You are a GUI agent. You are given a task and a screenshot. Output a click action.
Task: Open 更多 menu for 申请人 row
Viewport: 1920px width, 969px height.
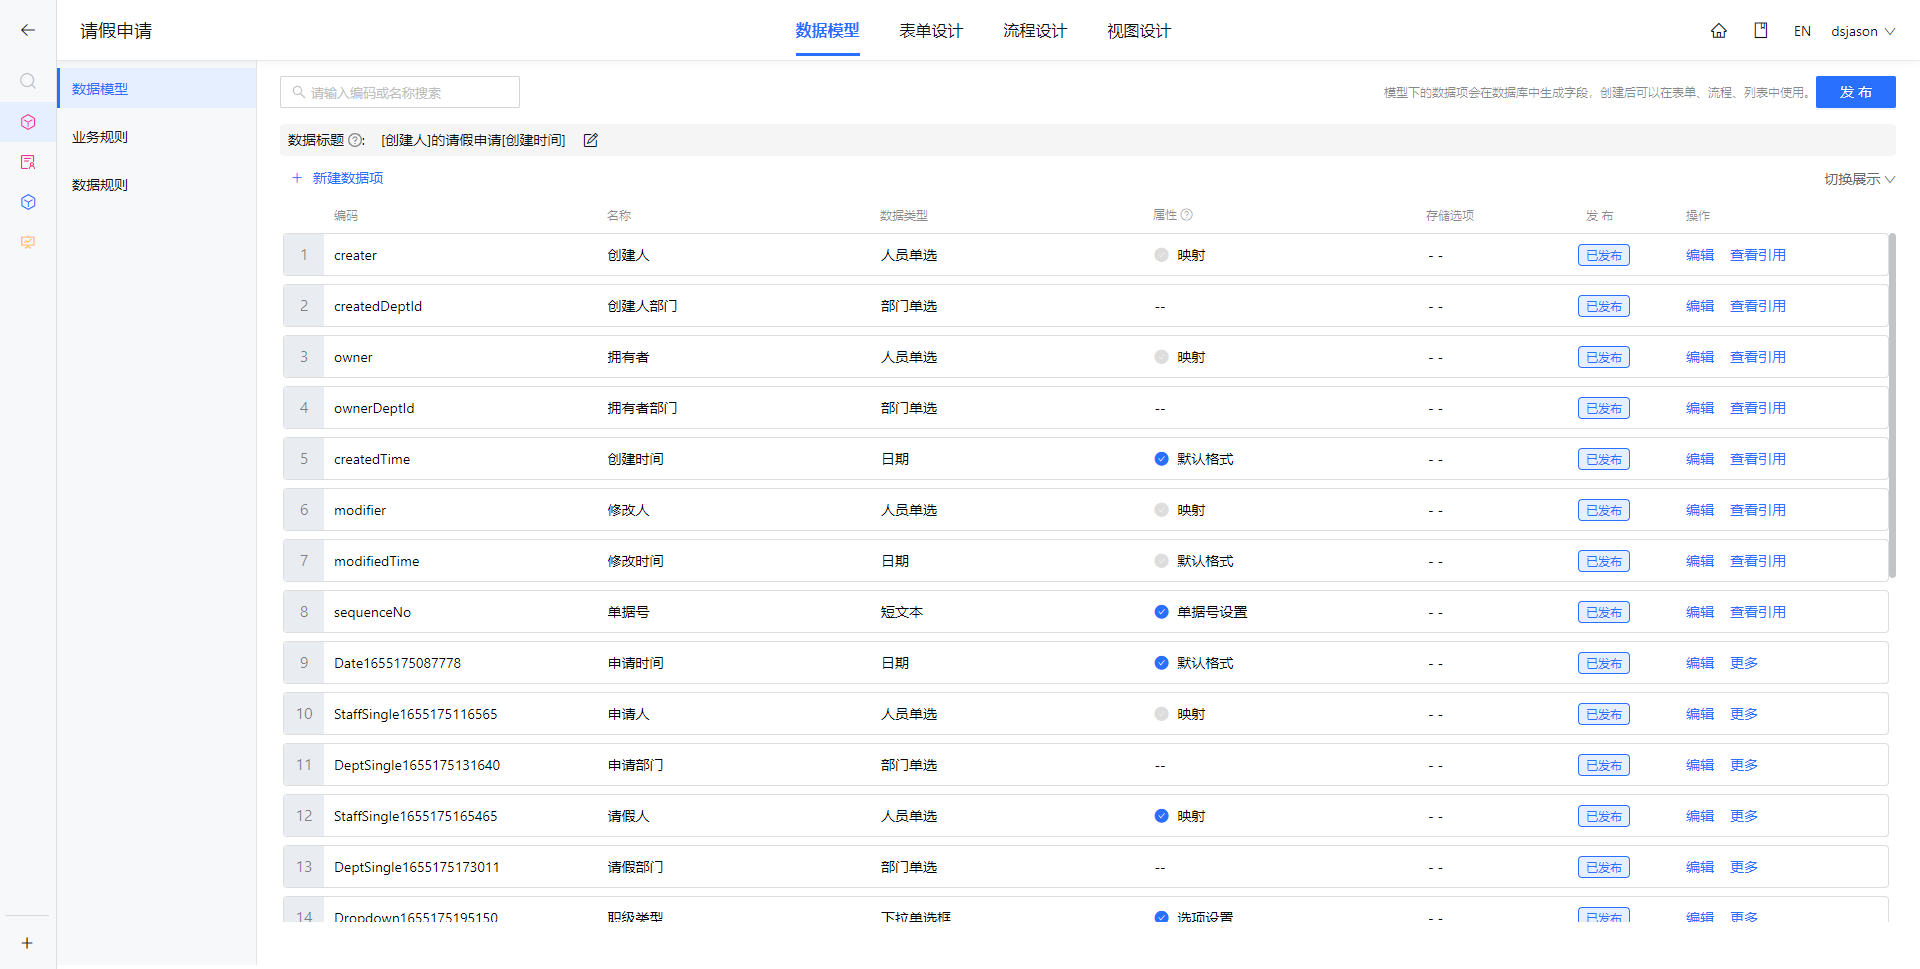1744,714
